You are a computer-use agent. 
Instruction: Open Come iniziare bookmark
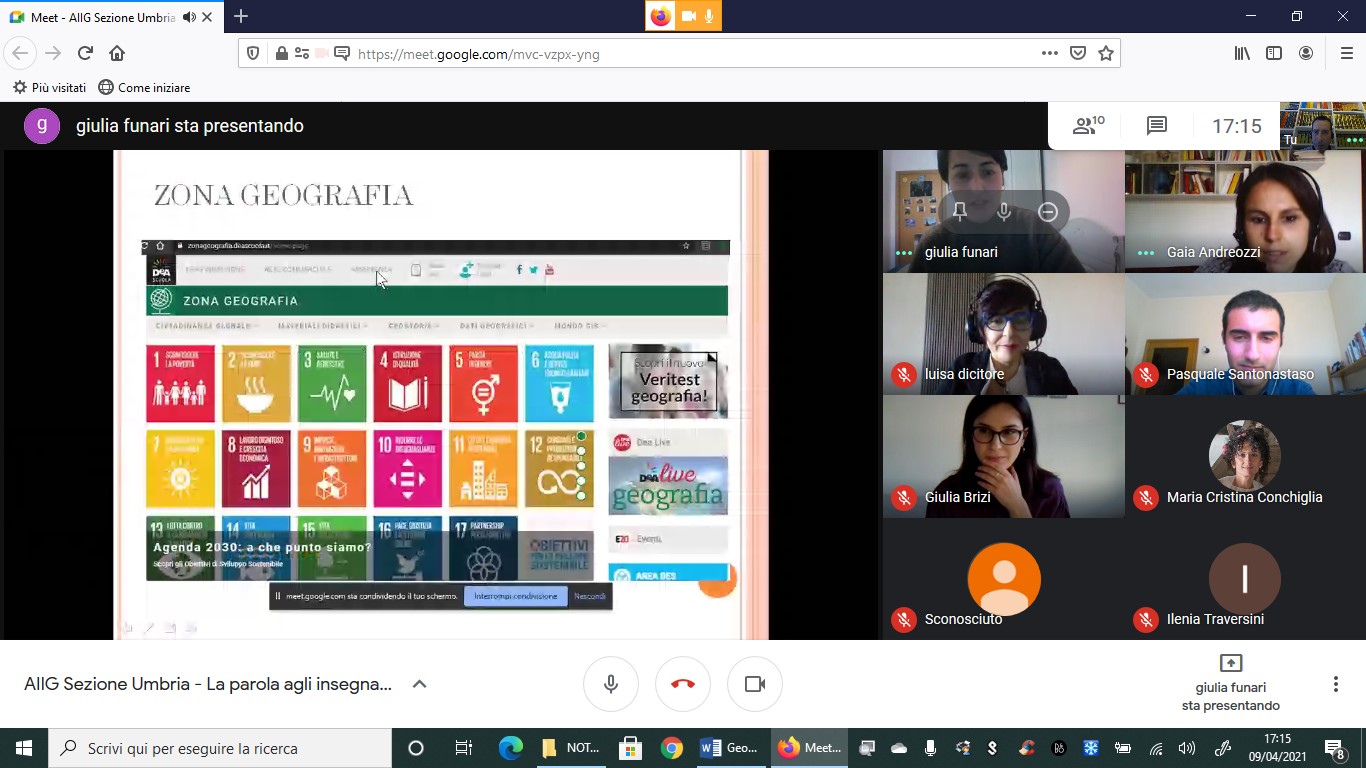click(144, 87)
